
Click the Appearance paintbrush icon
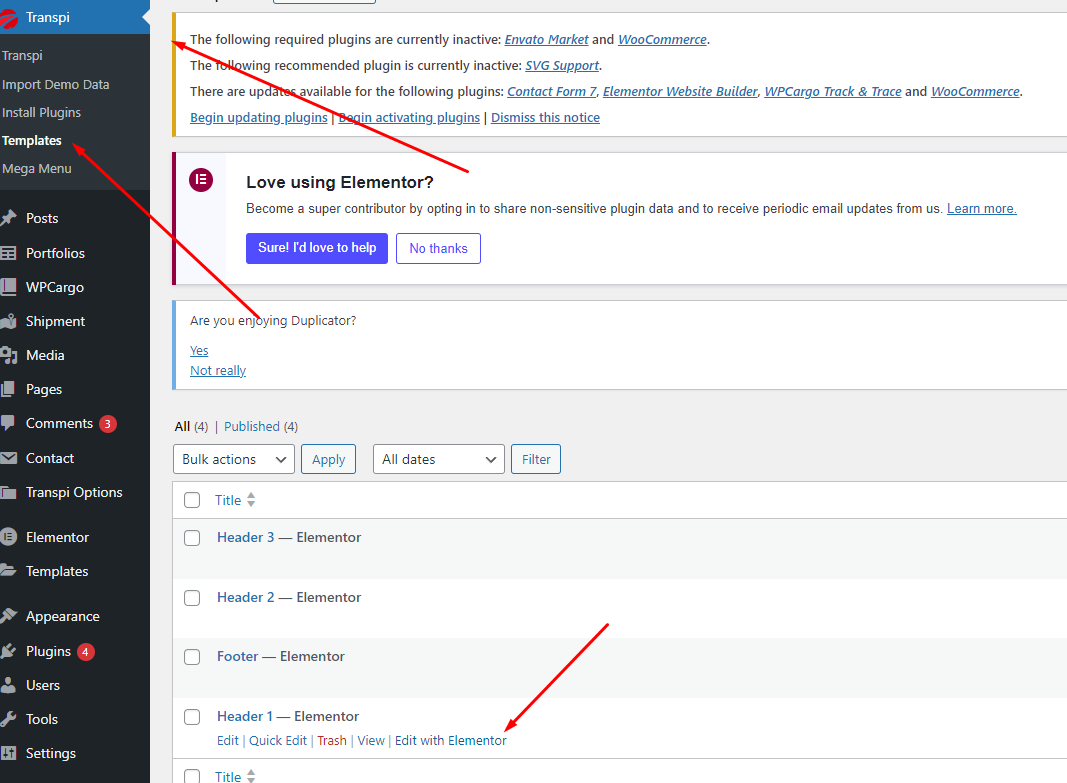[x=8, y=616]
